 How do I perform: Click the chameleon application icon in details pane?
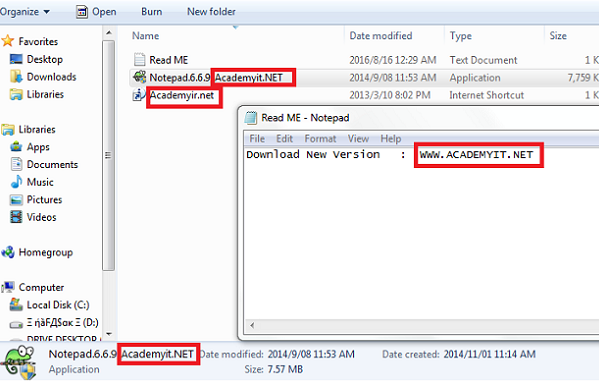click(20, 363)
